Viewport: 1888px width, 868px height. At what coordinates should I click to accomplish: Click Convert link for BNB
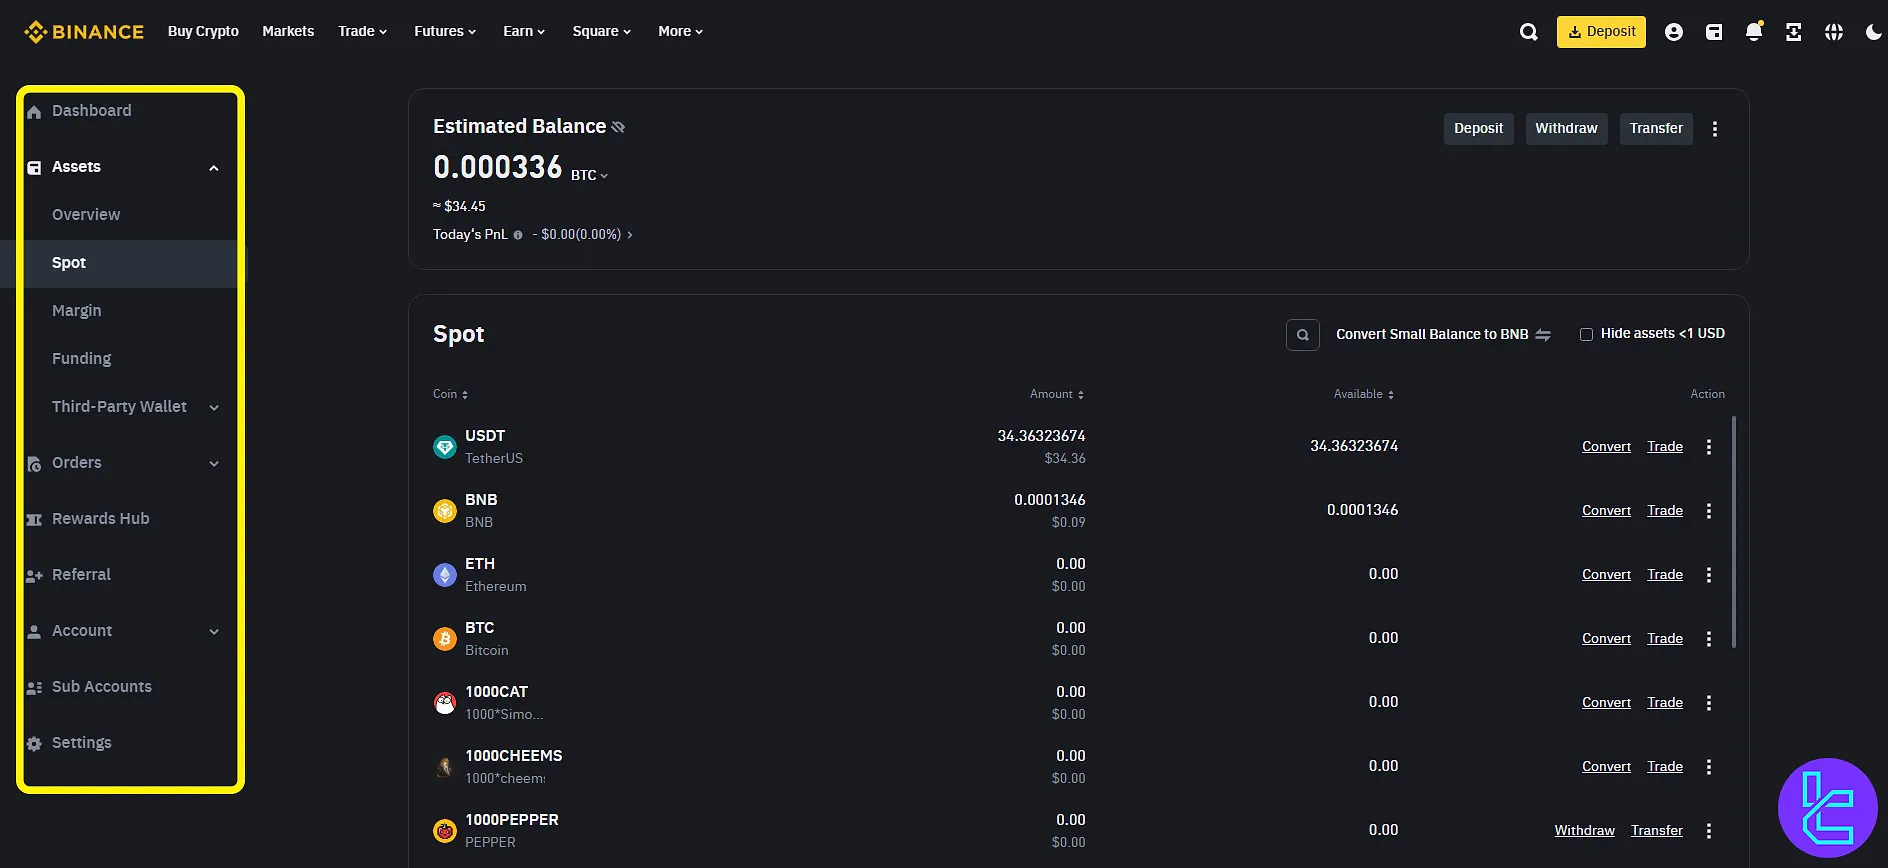(x=1606, y=511)
